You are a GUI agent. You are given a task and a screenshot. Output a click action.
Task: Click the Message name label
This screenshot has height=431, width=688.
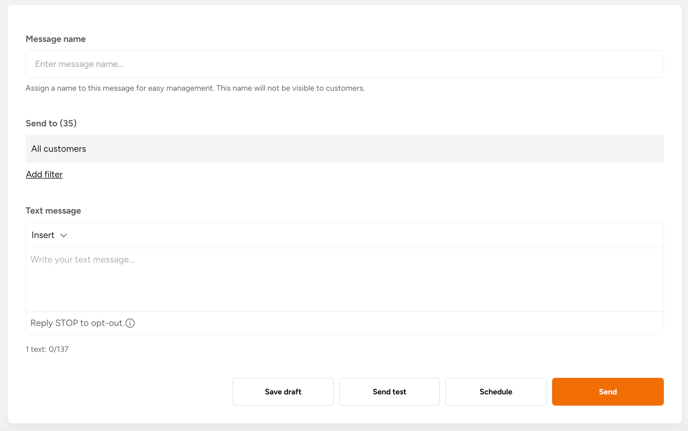[x=56, y=39]
